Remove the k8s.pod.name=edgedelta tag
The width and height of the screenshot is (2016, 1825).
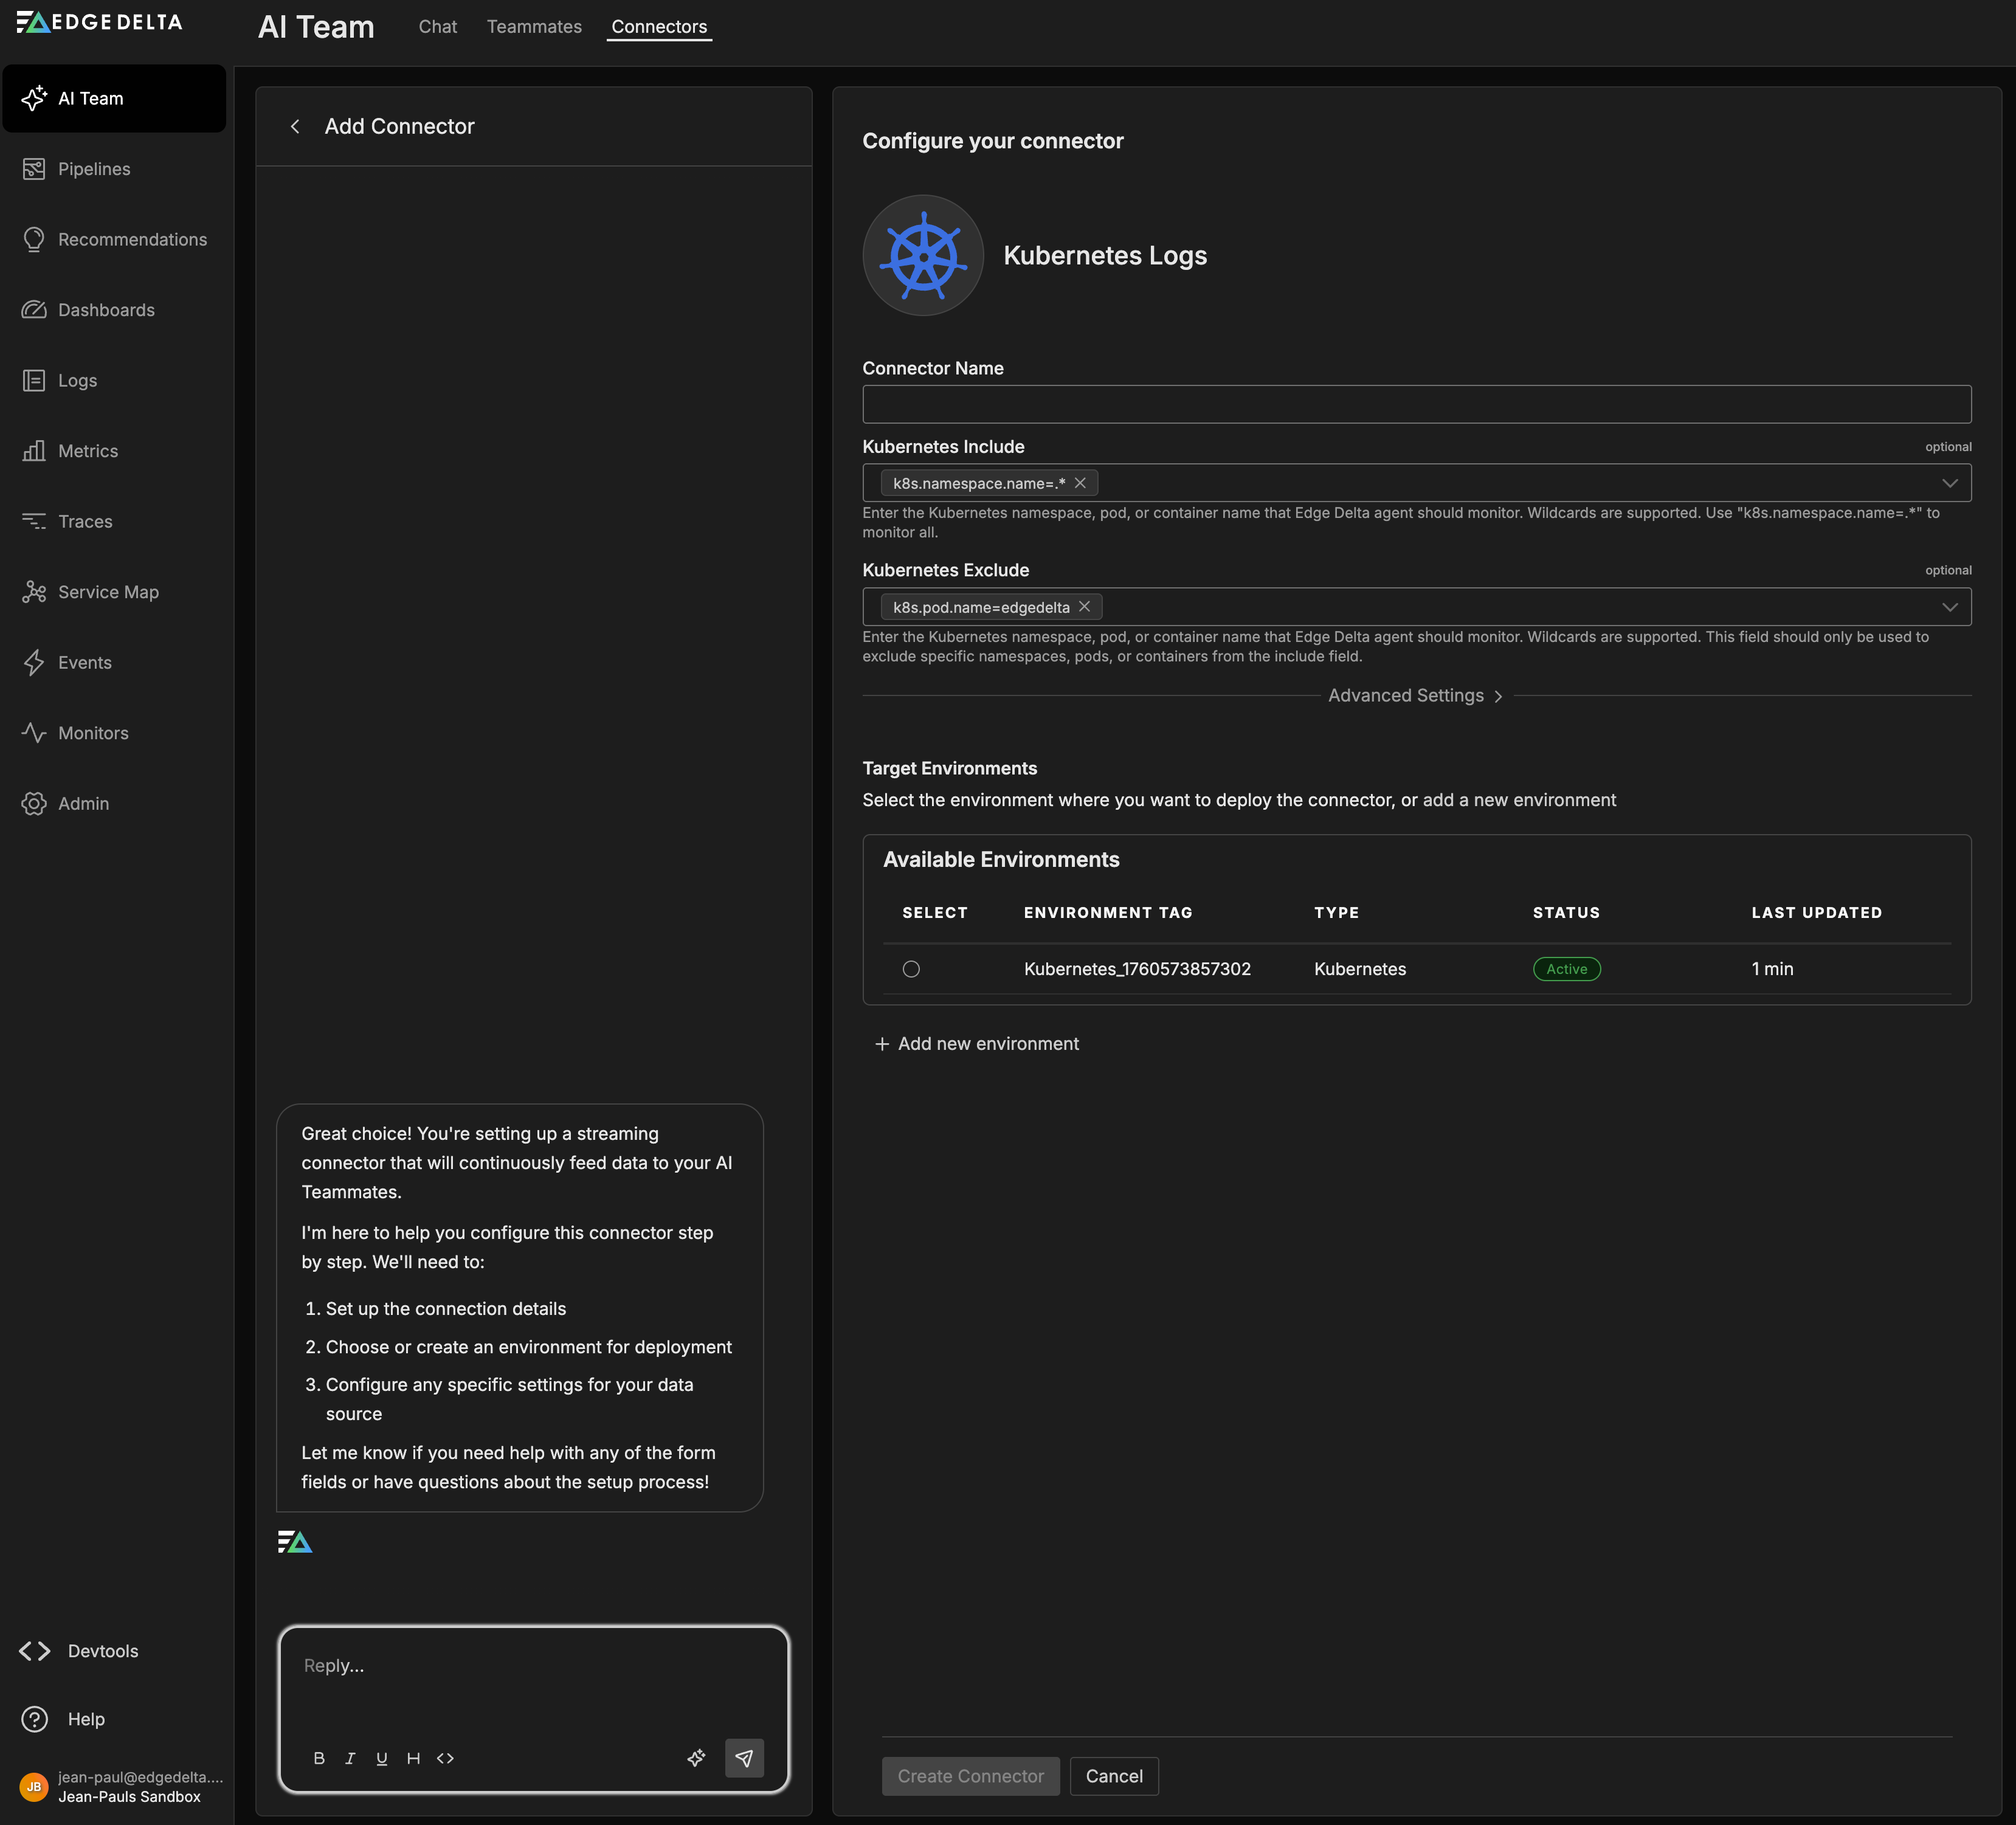[x=1084, y=607]
